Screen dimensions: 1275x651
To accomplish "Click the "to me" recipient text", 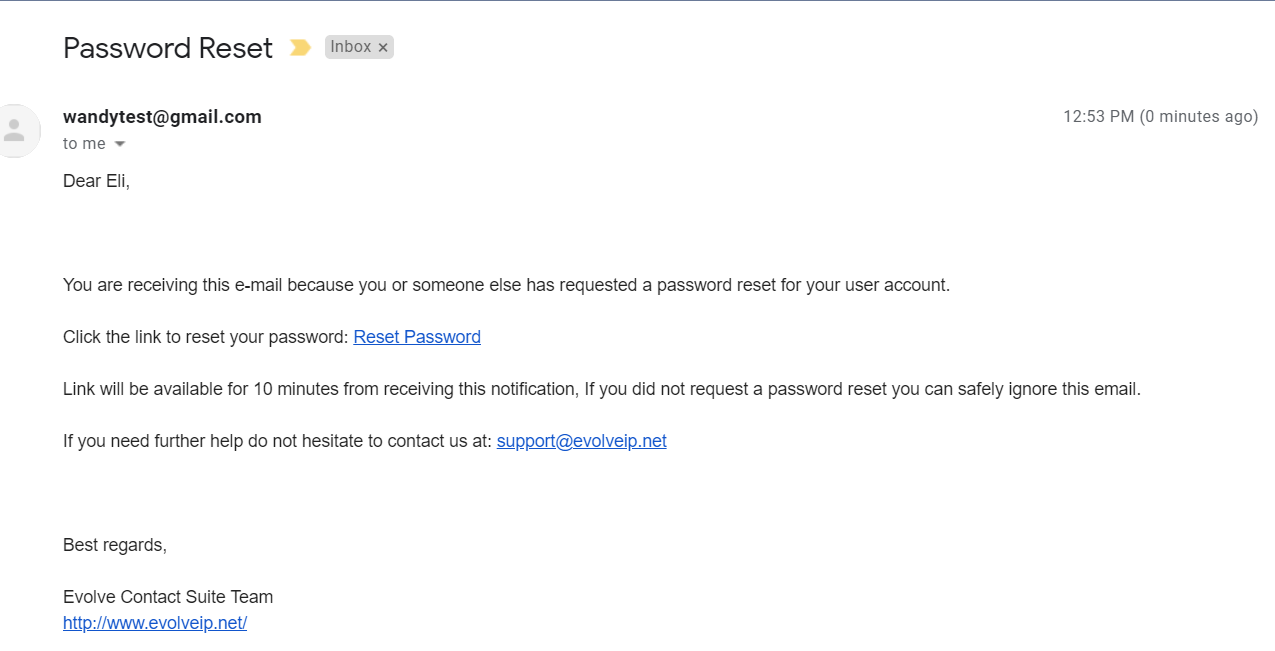I will [x=84, y=144].
